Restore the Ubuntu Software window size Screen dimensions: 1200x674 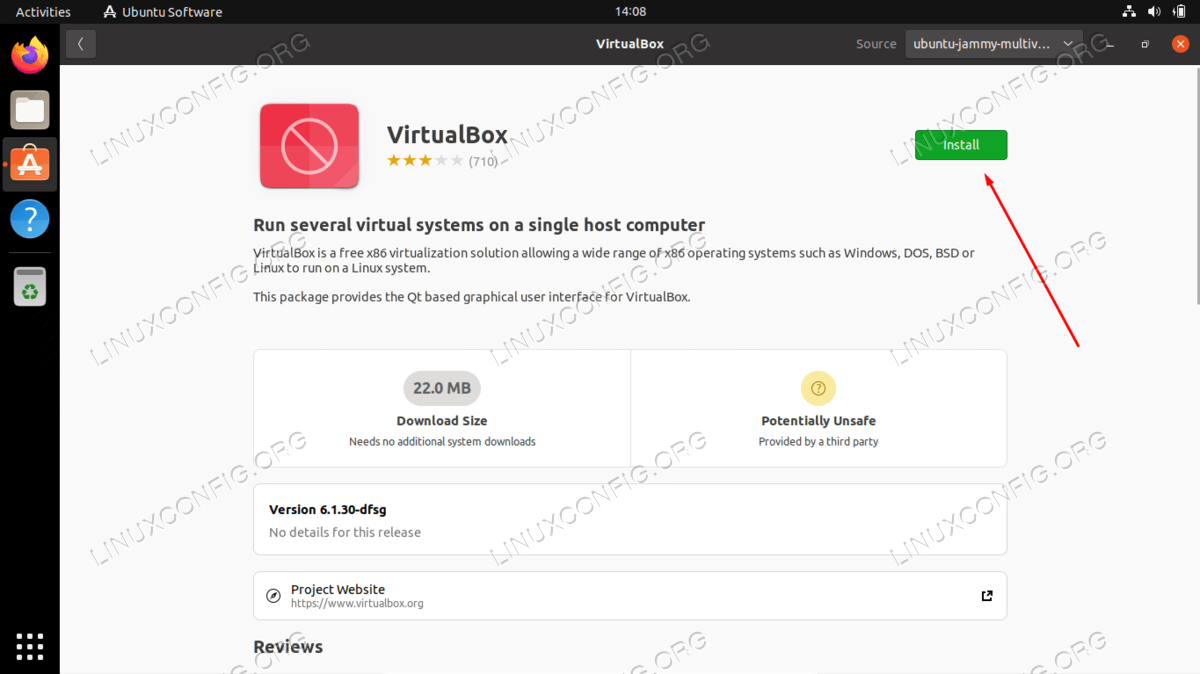point(1146,44)
